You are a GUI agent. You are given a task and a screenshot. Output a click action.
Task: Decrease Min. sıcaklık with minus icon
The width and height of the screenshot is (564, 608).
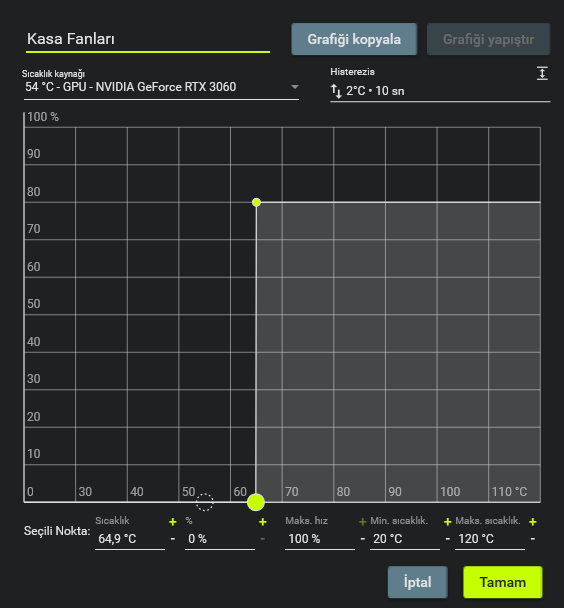pyautogui.click(x=448, y=539)
